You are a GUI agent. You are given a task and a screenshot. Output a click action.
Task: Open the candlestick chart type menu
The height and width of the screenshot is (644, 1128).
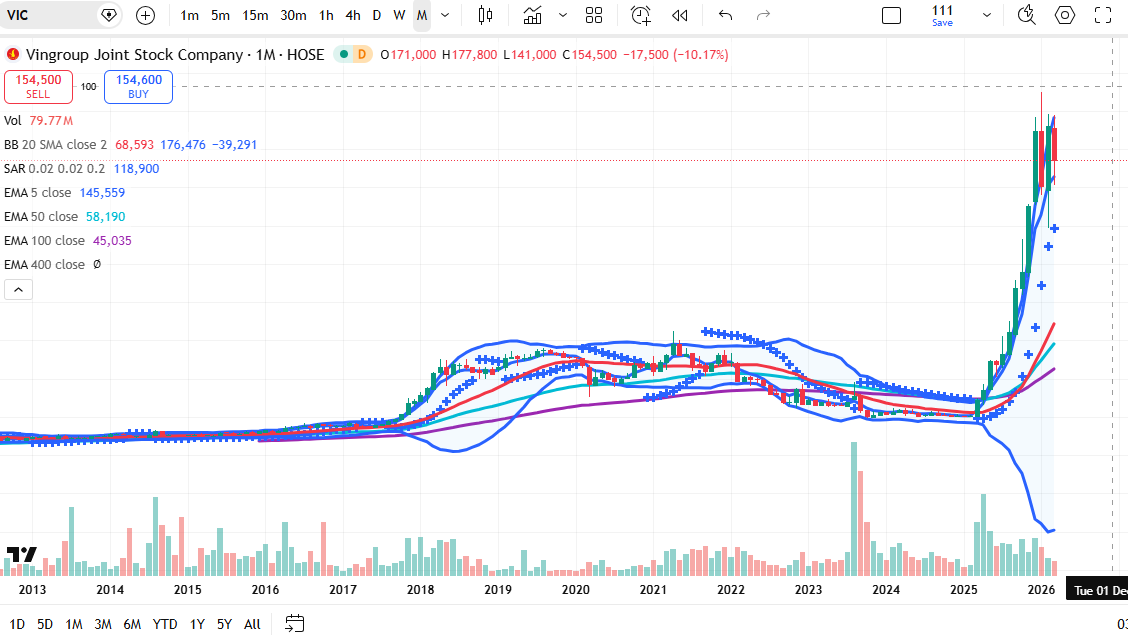click(x=486, y=15)
